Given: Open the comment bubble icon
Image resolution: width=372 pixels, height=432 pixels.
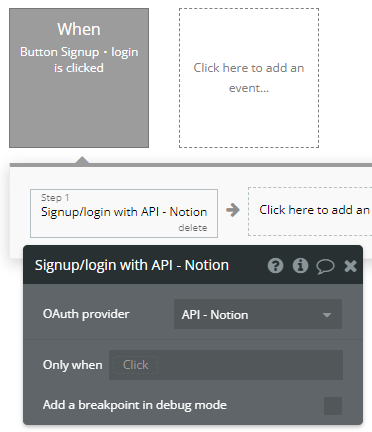Looking at the screenshot, I should coord(325,266).
